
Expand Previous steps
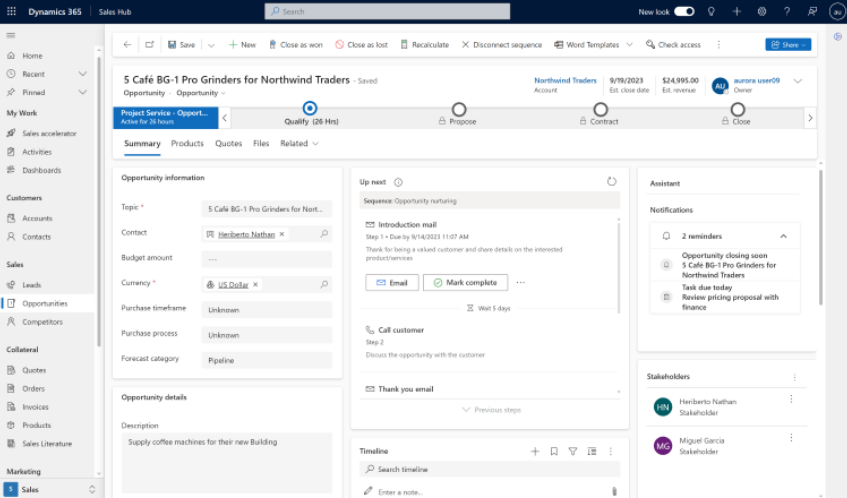492,410
